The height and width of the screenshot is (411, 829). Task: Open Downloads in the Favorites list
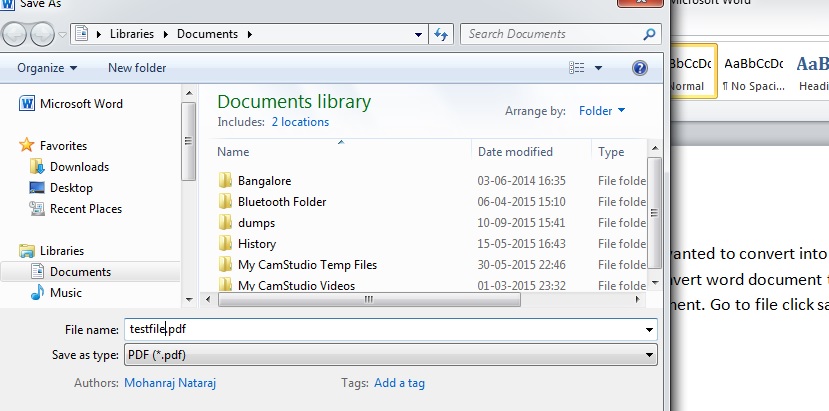tap(69, 167)
